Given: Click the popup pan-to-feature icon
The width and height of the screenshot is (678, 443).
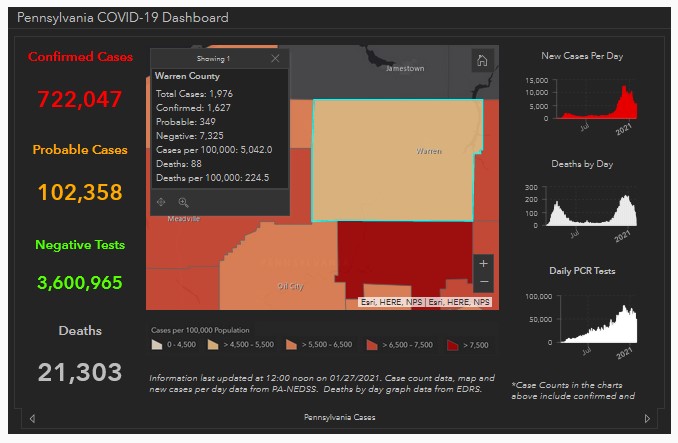Looking at the screenshot, I should 162,202.
